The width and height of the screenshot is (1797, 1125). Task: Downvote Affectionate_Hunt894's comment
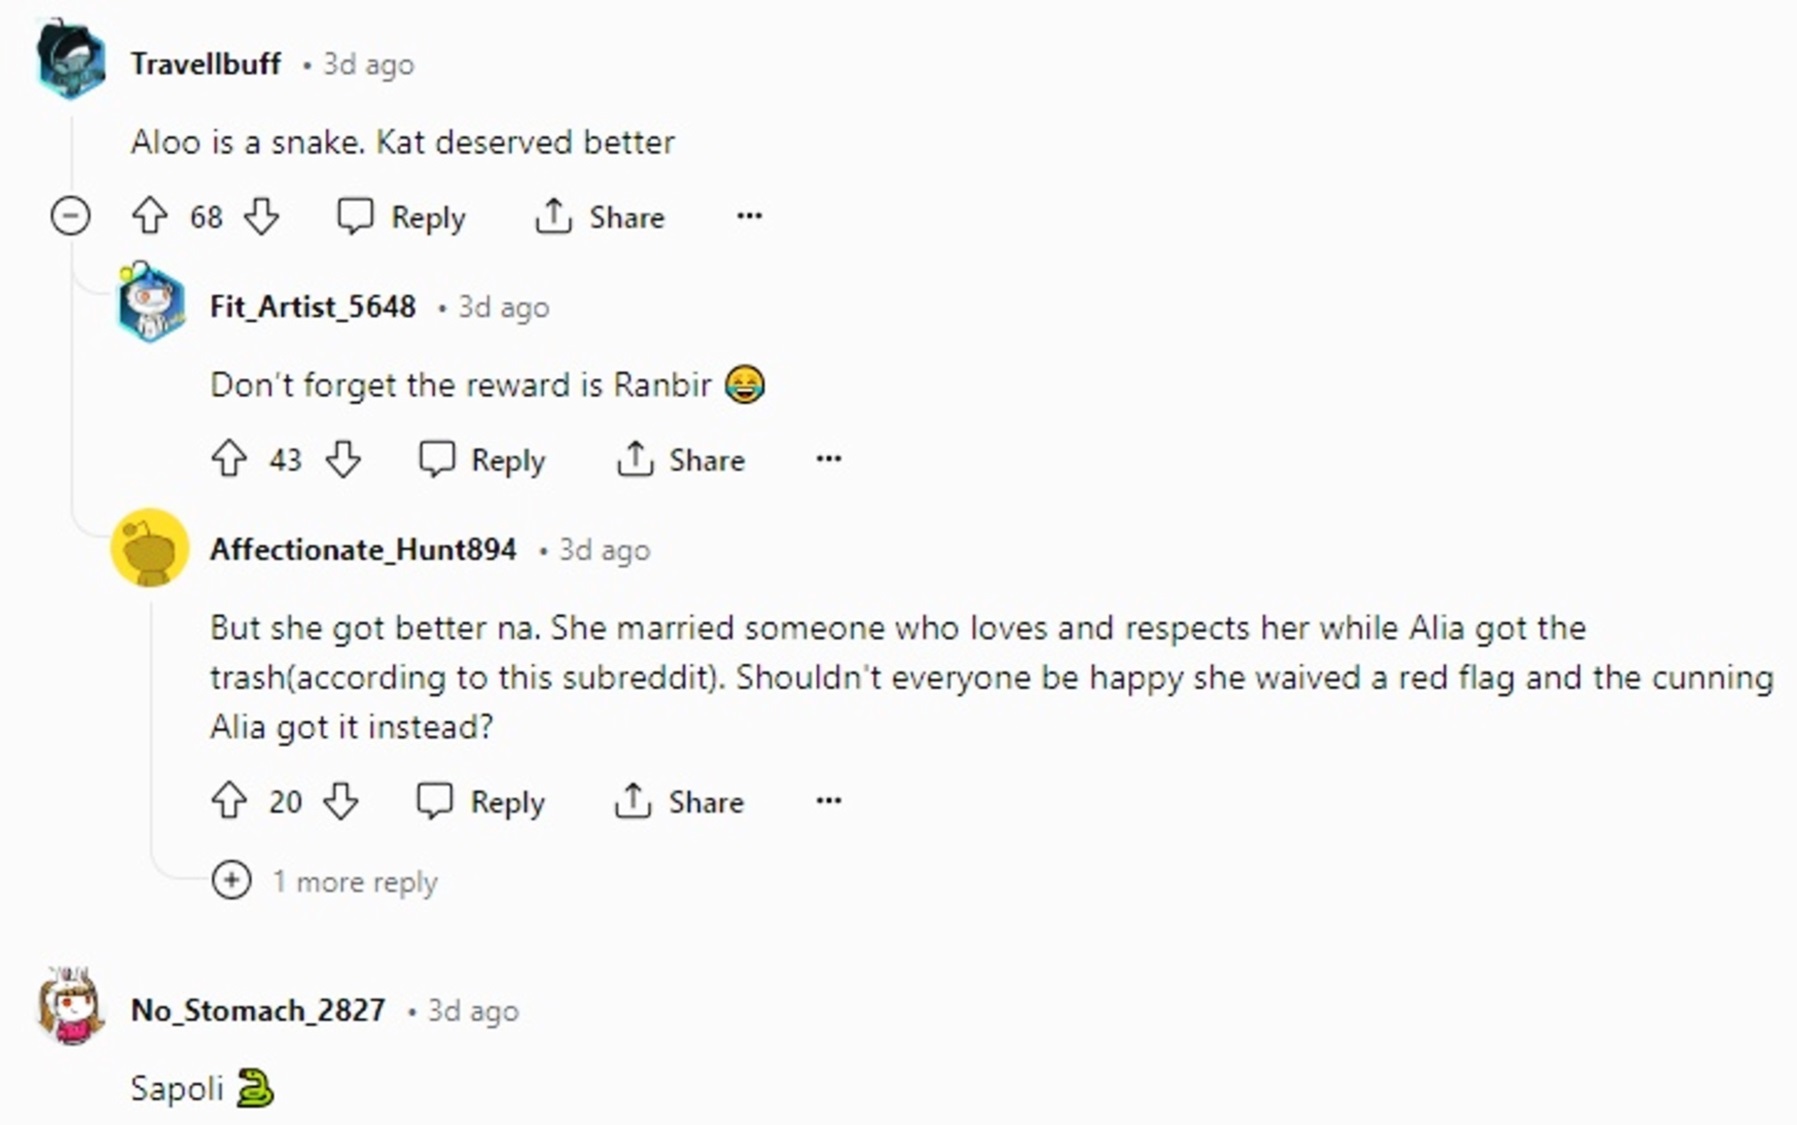[x=341, y=801]
